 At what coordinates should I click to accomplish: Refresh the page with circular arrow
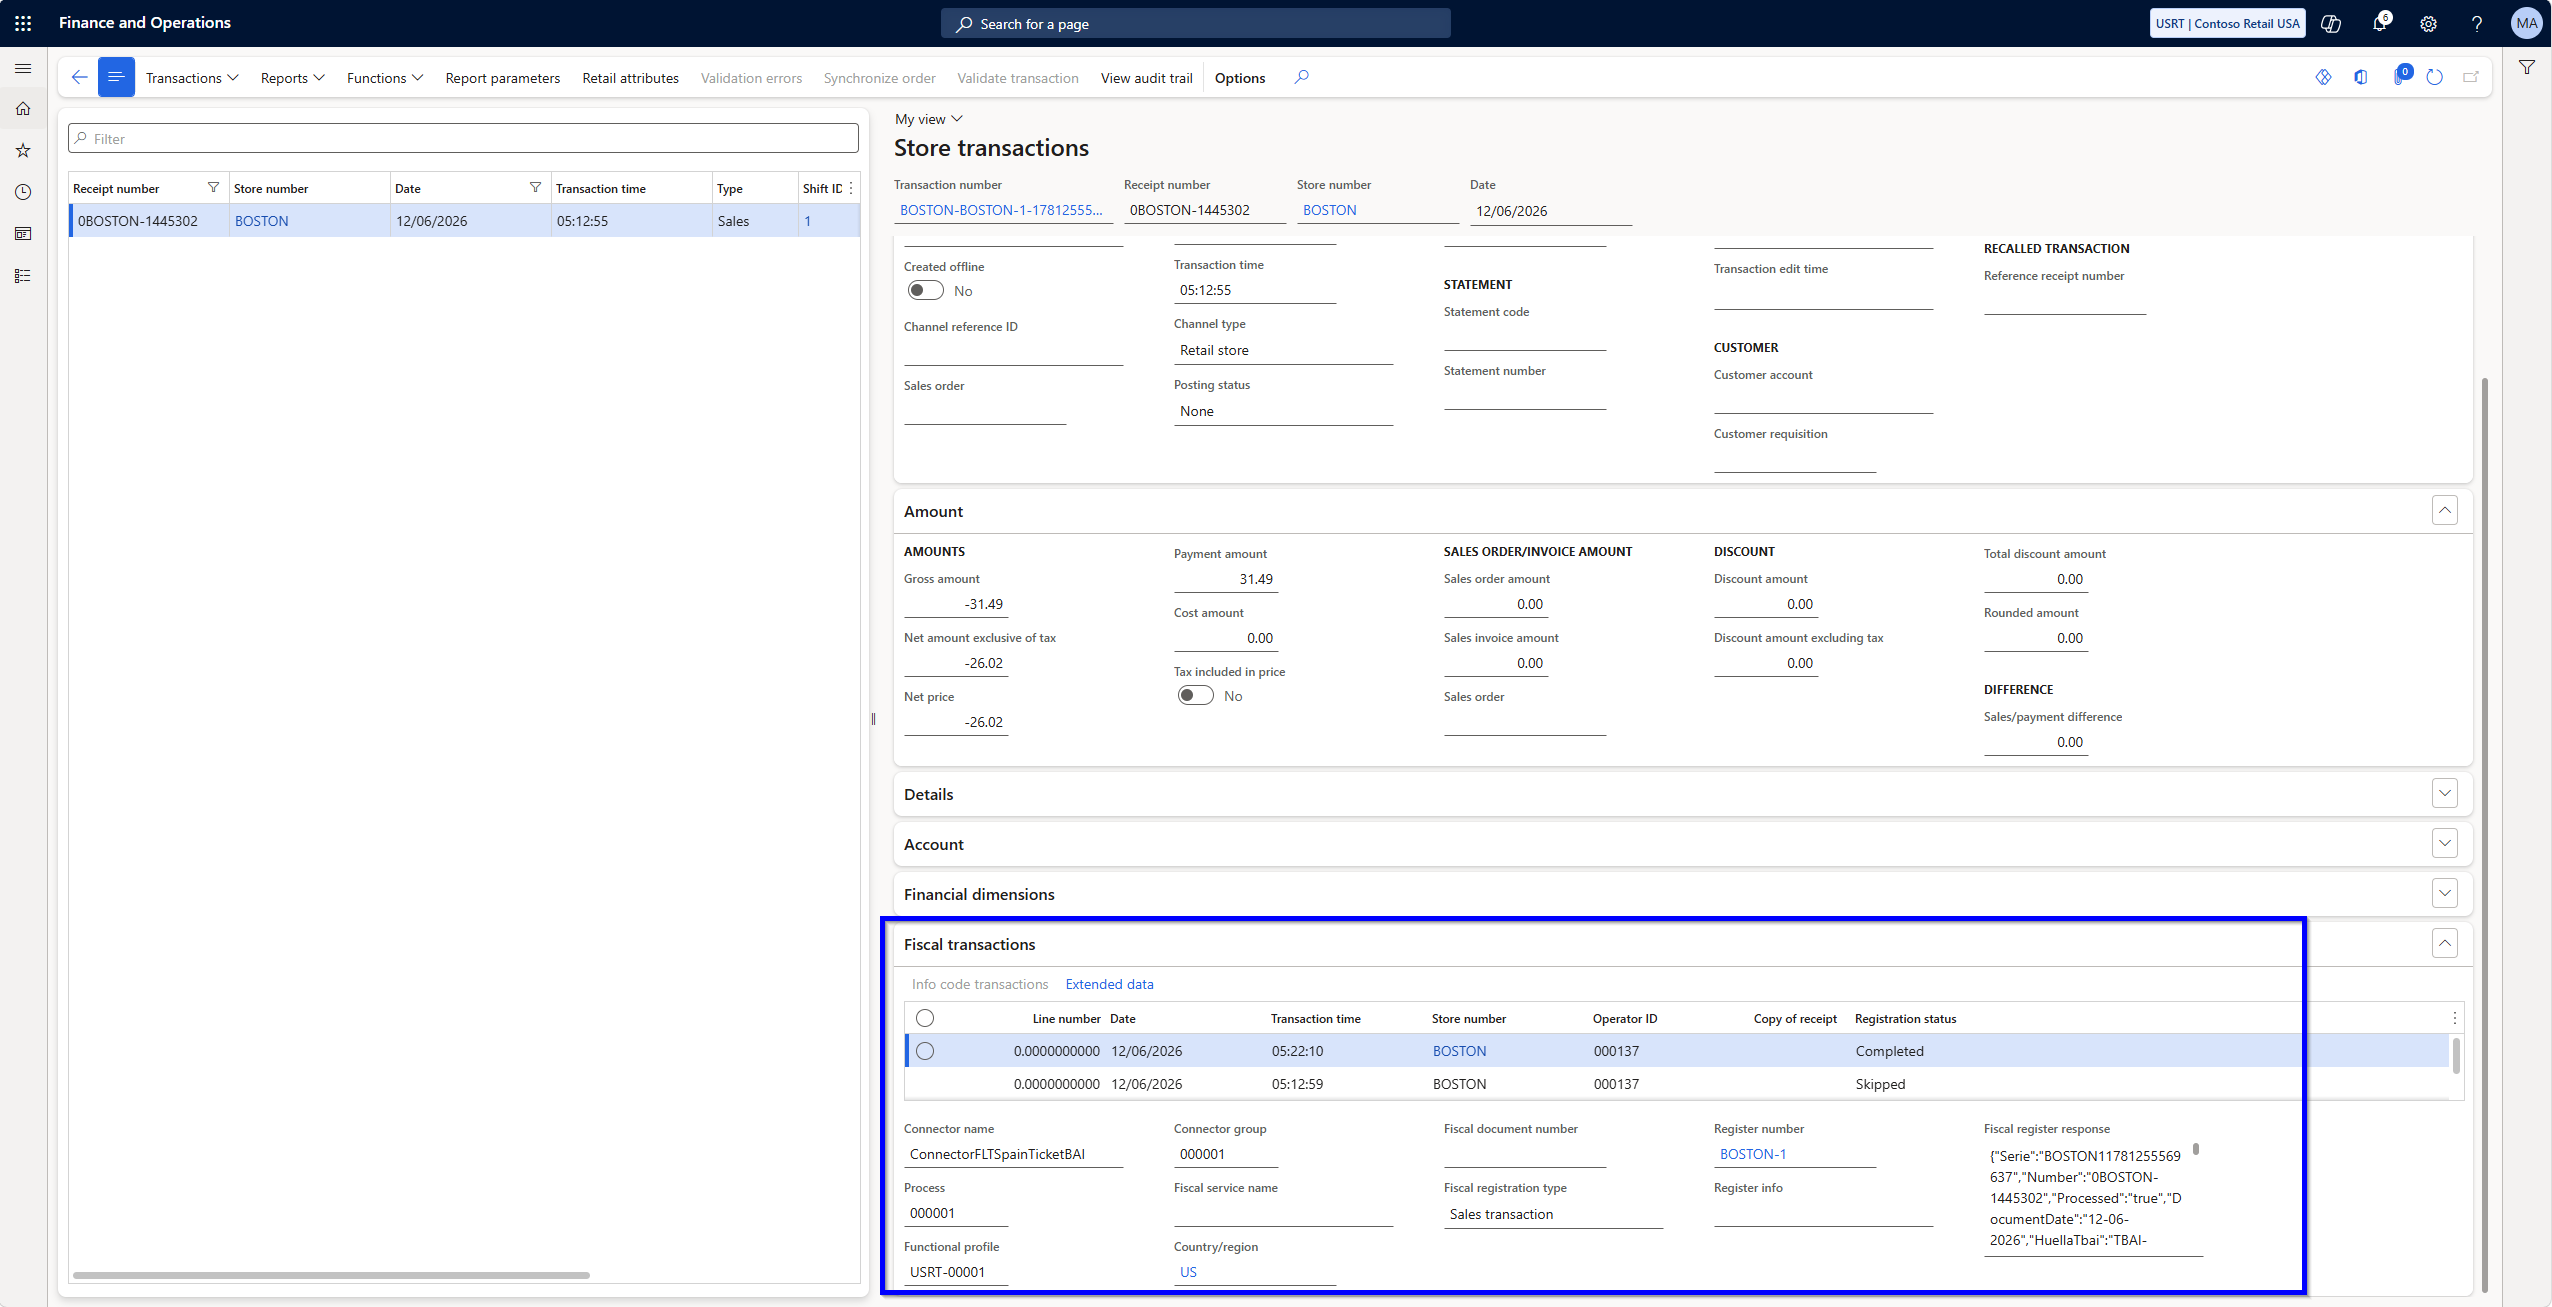click(2435, 77)
